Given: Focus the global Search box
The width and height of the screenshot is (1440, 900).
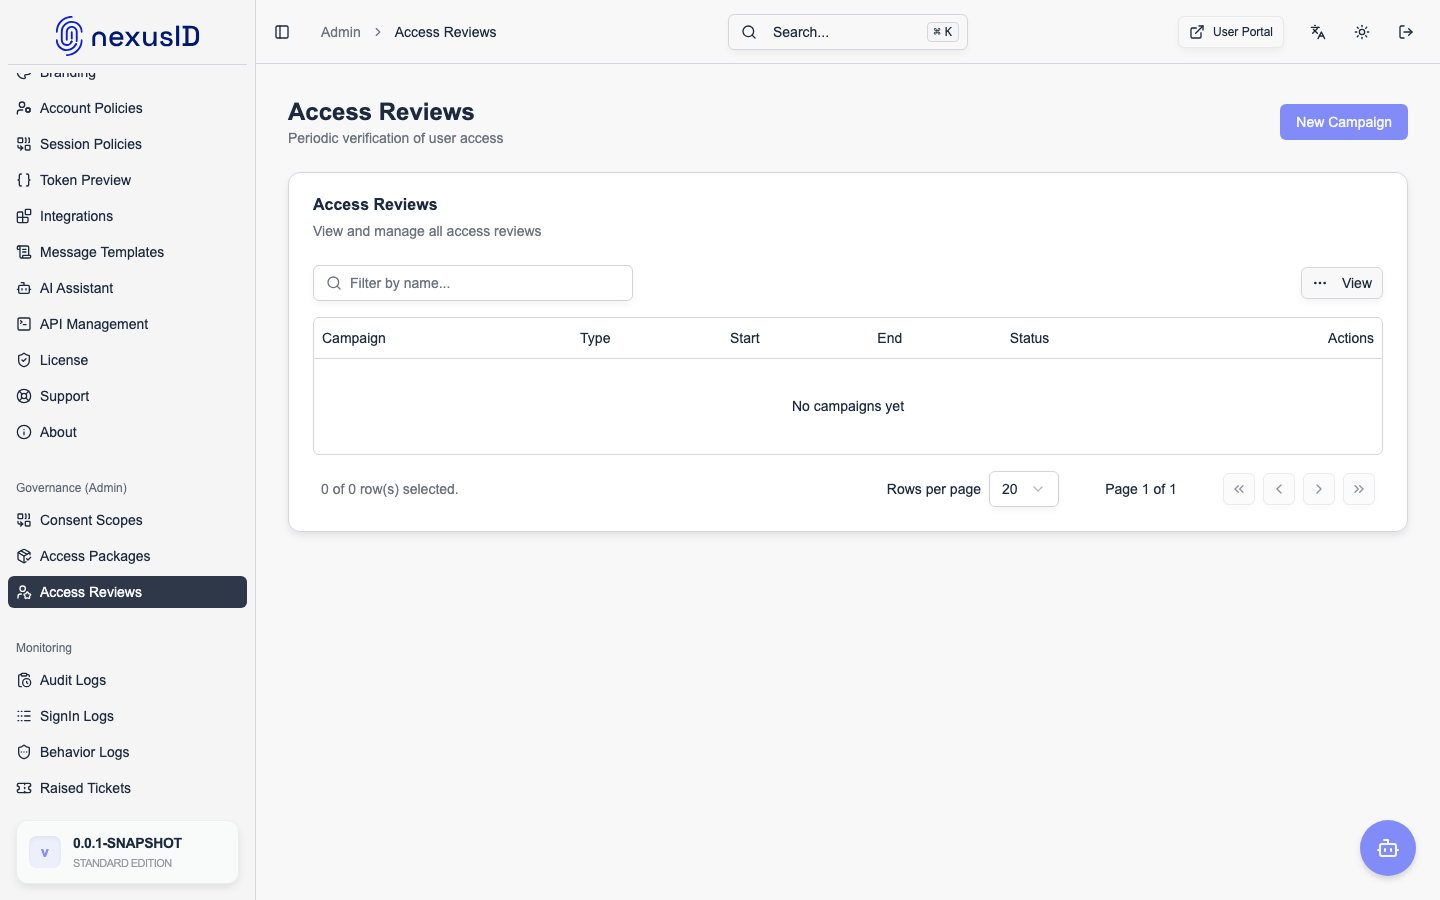Looking at the screenshot, I should (x=848, y=32).
